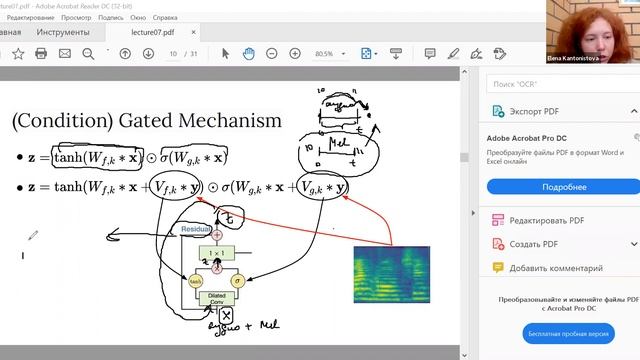Click the Edit PDF icon in the side panel
The height and width of the screenshot is (360, 640).
[x=498, y=220]
